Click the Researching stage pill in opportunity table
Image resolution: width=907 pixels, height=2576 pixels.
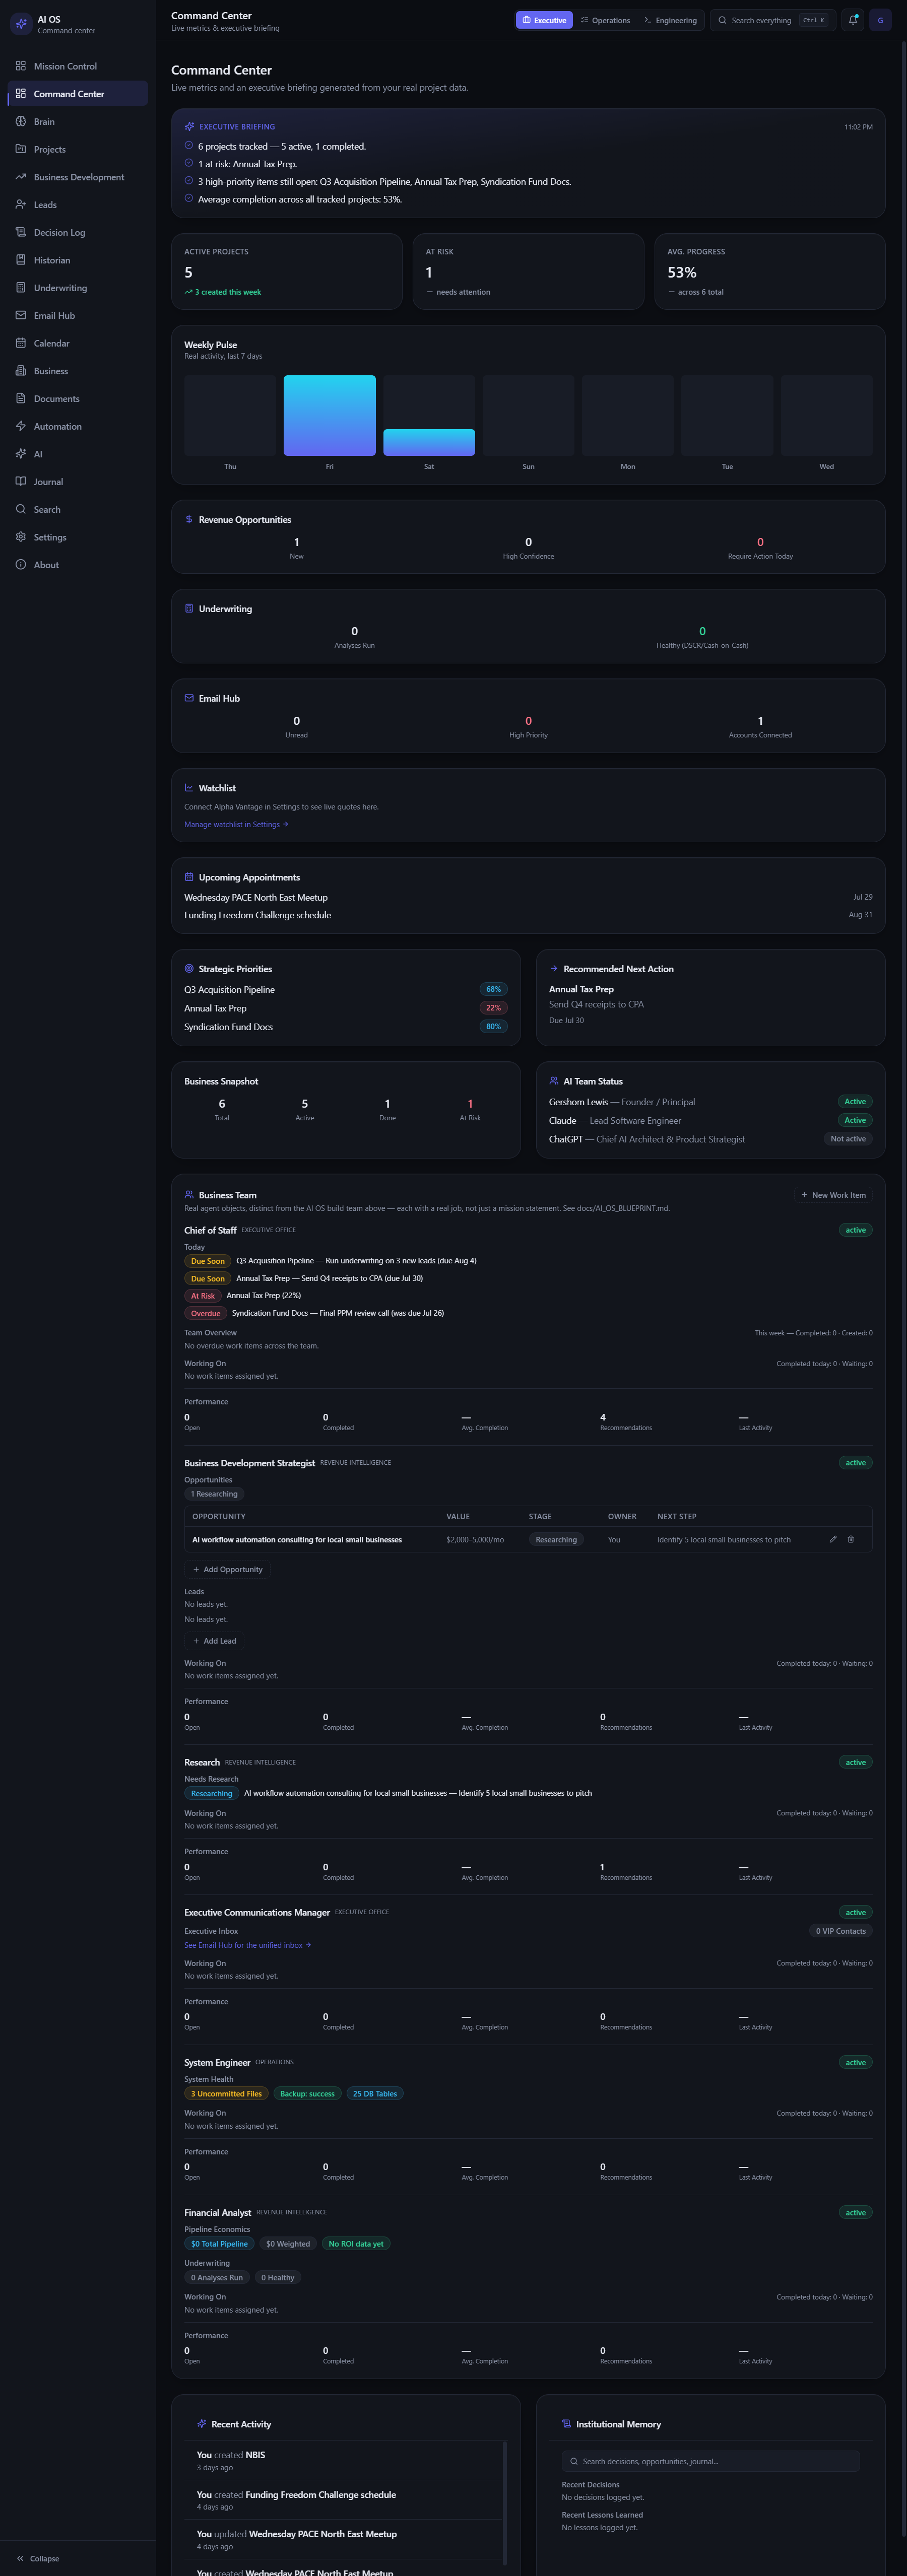tap(556, 1540)
